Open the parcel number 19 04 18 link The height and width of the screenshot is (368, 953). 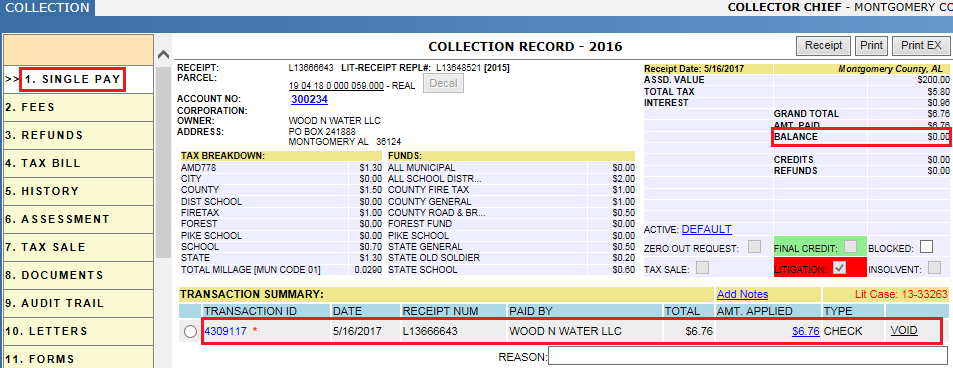tap(336, 86)
